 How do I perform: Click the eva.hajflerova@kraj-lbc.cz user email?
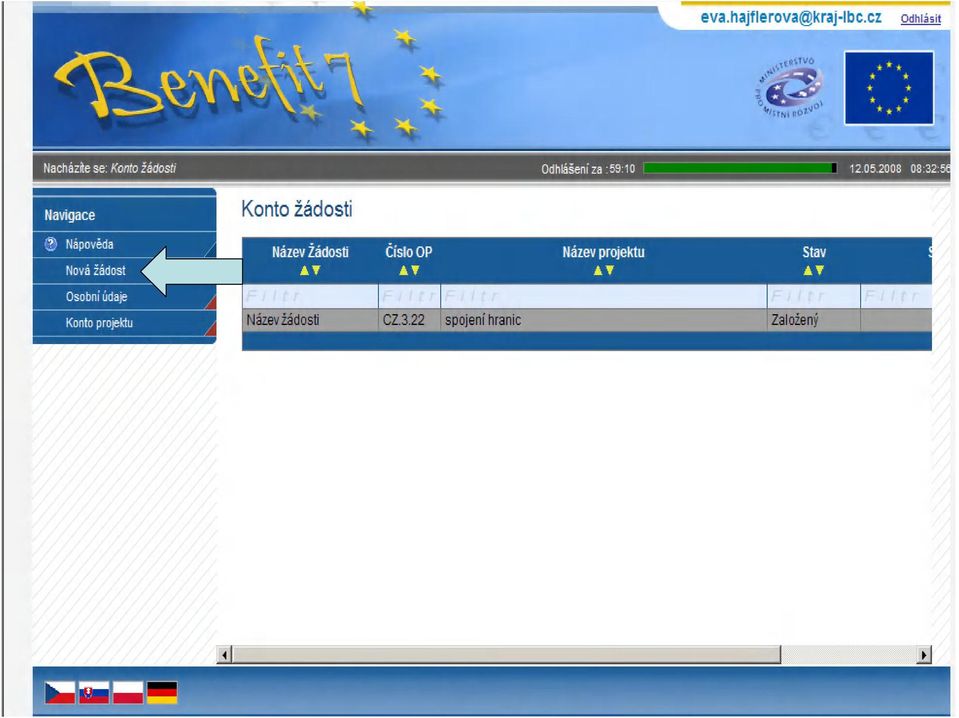coord(791,18)
